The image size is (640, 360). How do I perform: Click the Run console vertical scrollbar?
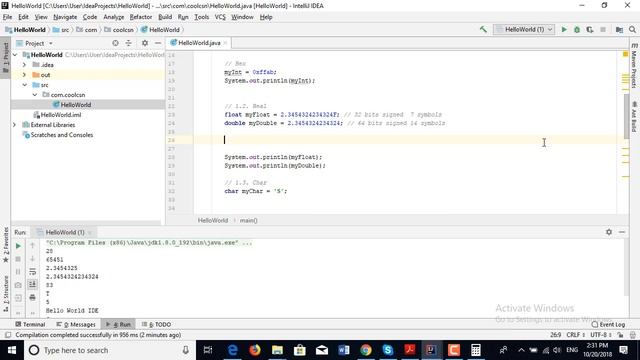[x=626, y=268]
